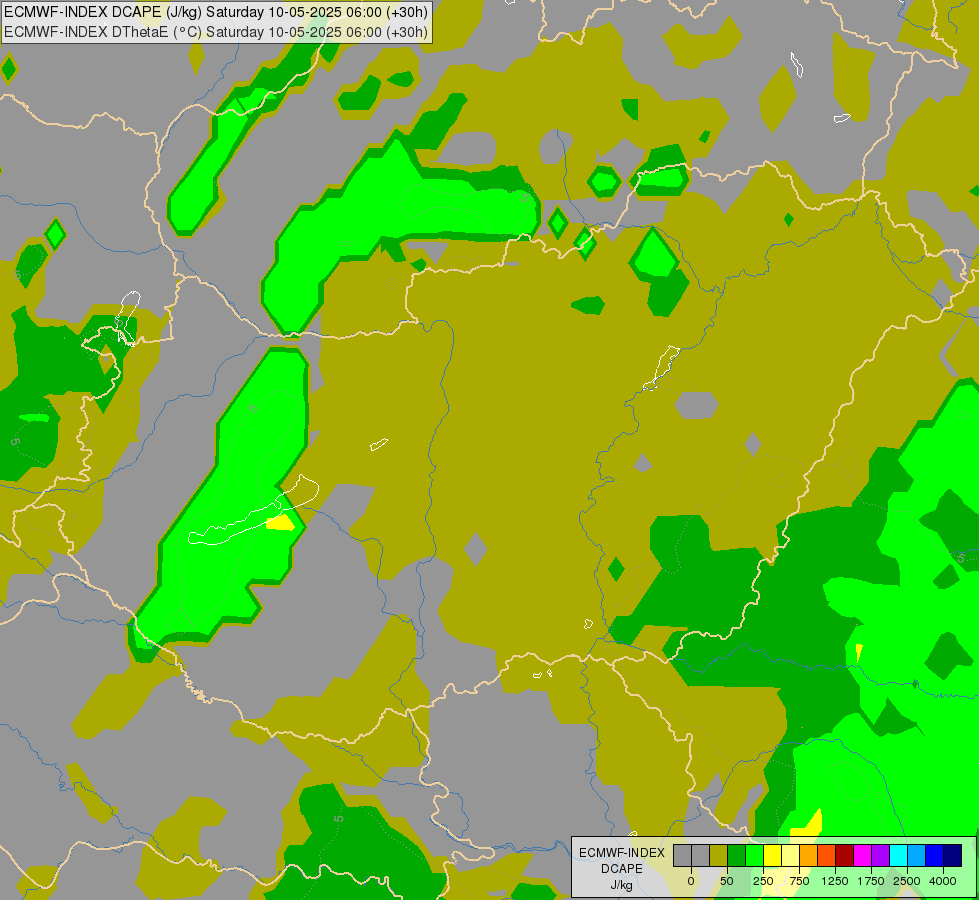Click the bright yellow legend swatch
979x900 pixels.
772,856
